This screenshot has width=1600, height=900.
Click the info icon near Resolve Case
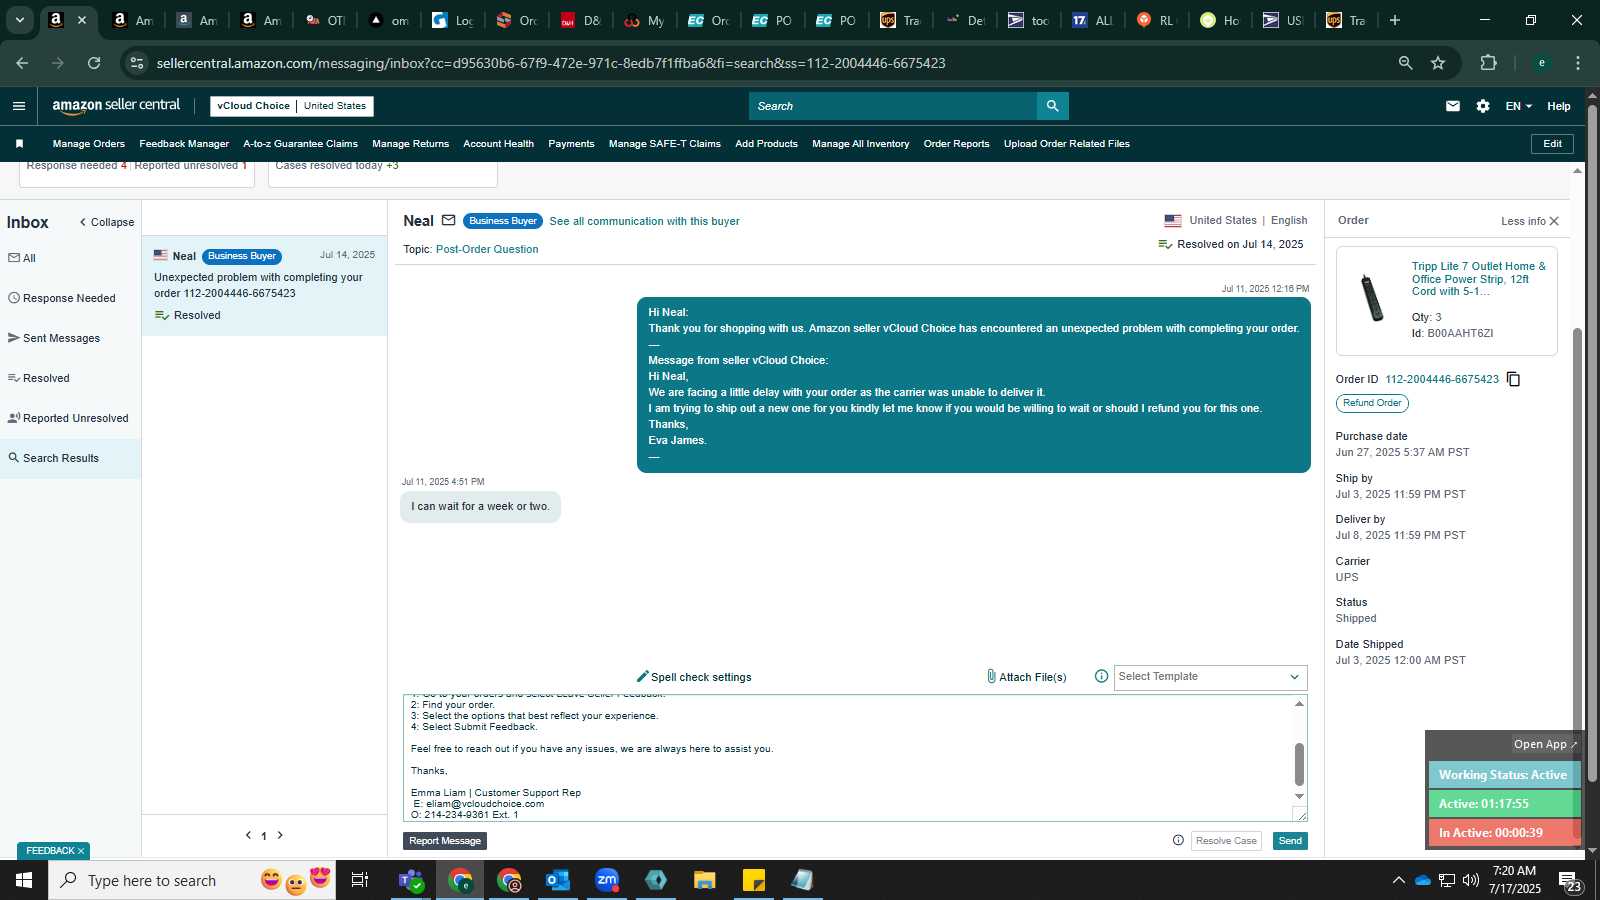tap(1177, 841)
